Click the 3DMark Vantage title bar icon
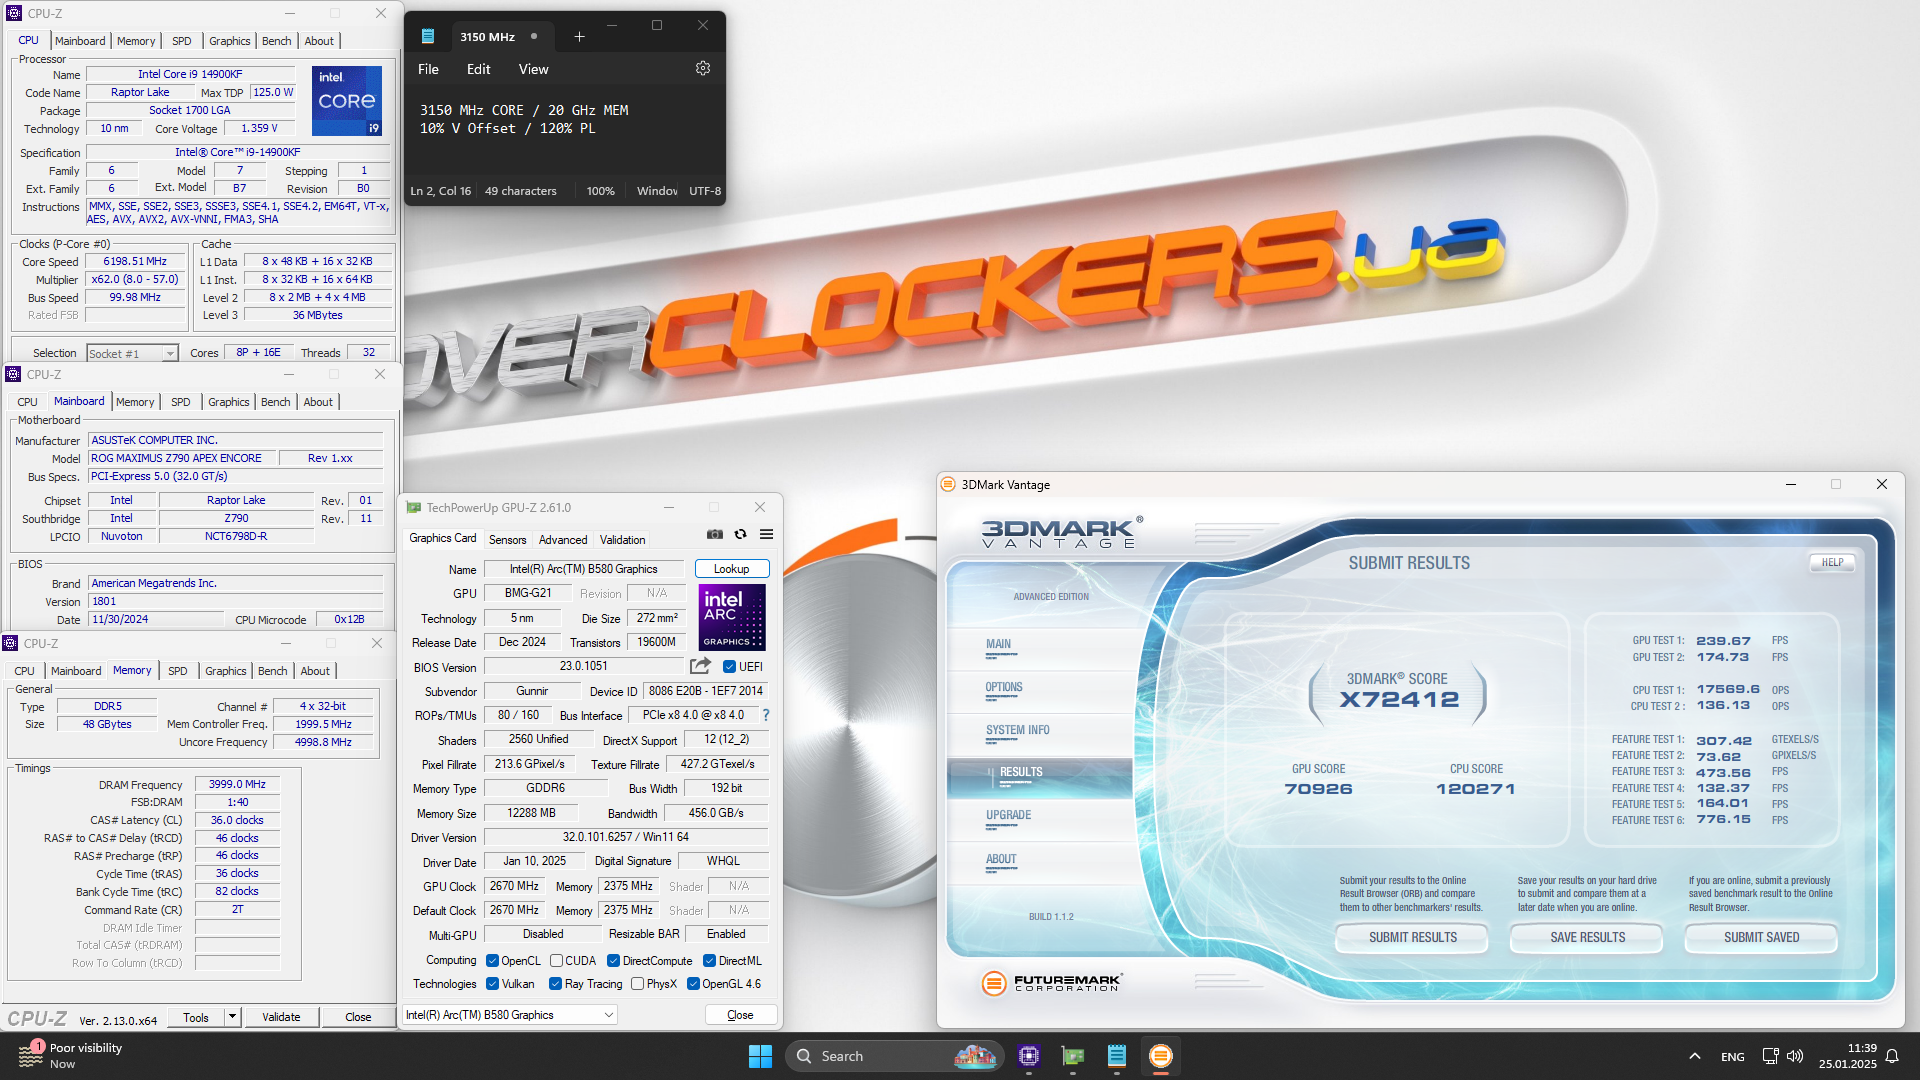 pyautogui.click(x=948, y=485)
